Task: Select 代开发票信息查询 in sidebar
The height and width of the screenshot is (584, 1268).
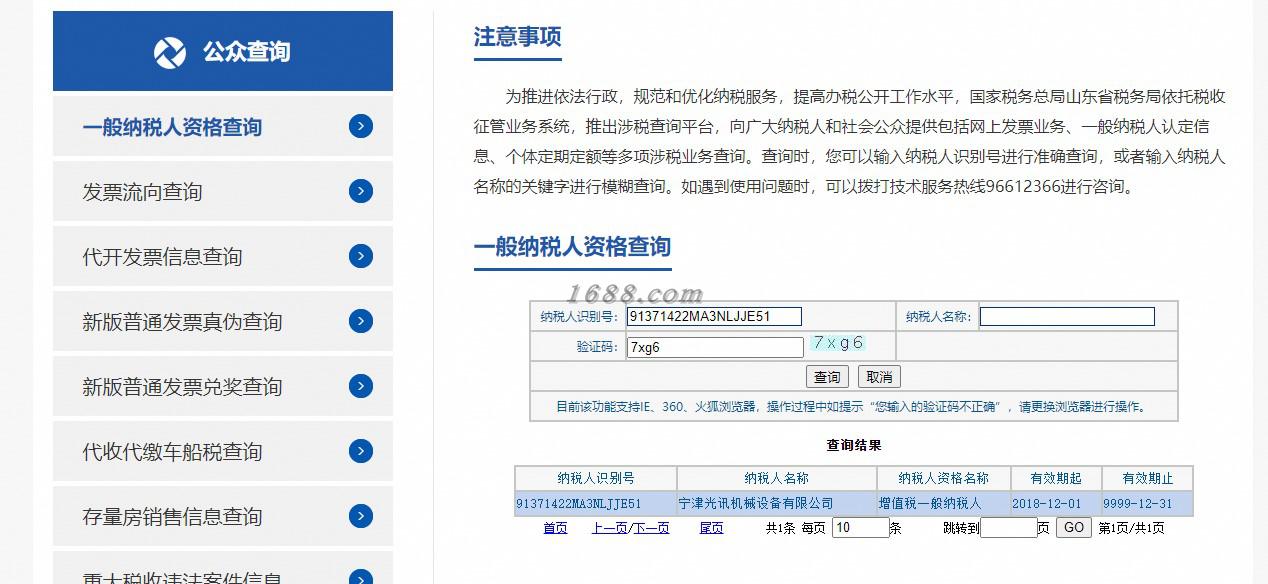Action: pyautogui.click(x=223, y=256)
